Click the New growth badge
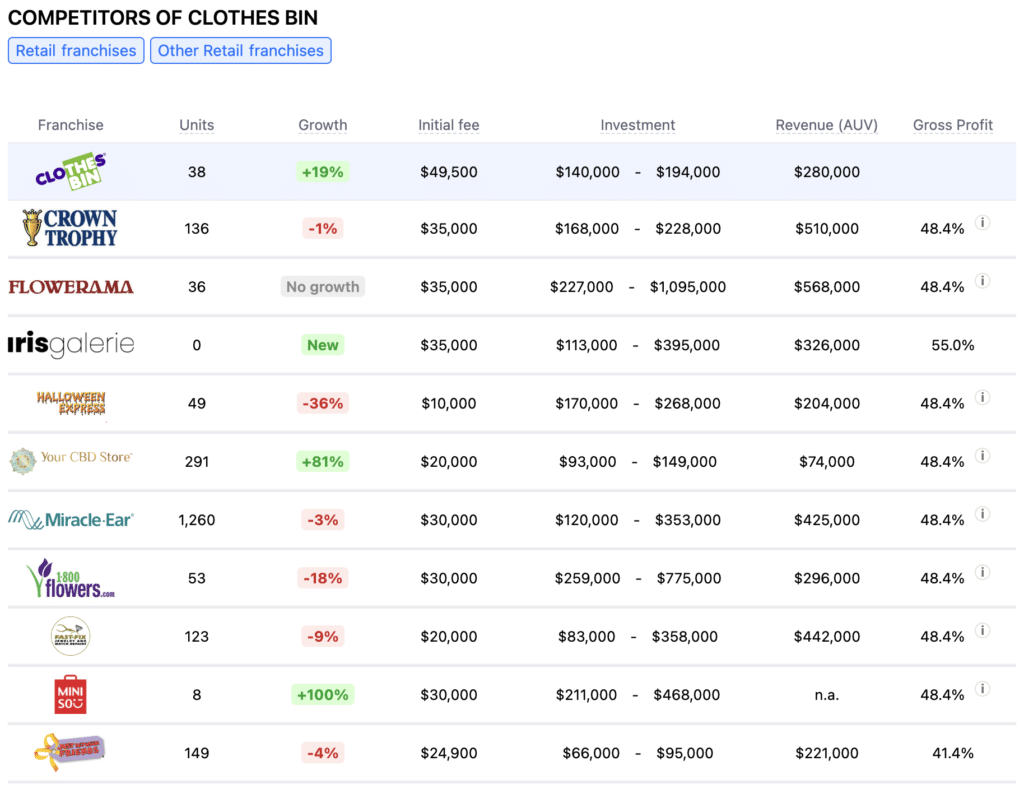Viewport: 1024px width, 798px height. [x=323, y=345]
